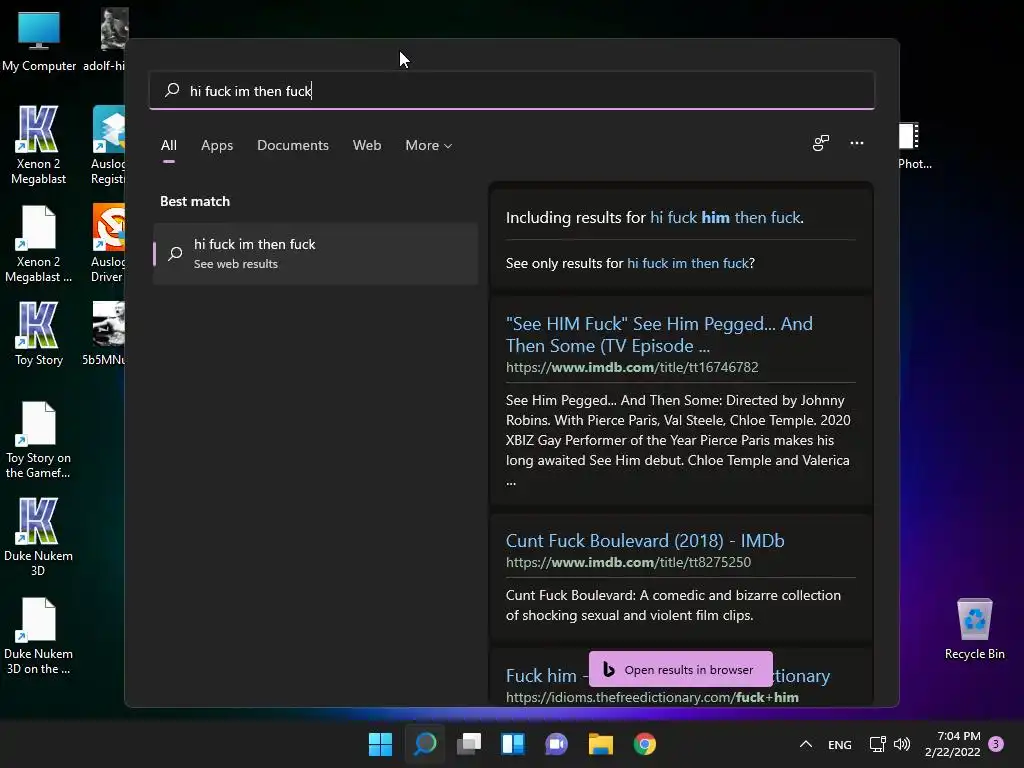
Task: Switch to the Apps search tab
Action: coord(217,146)
